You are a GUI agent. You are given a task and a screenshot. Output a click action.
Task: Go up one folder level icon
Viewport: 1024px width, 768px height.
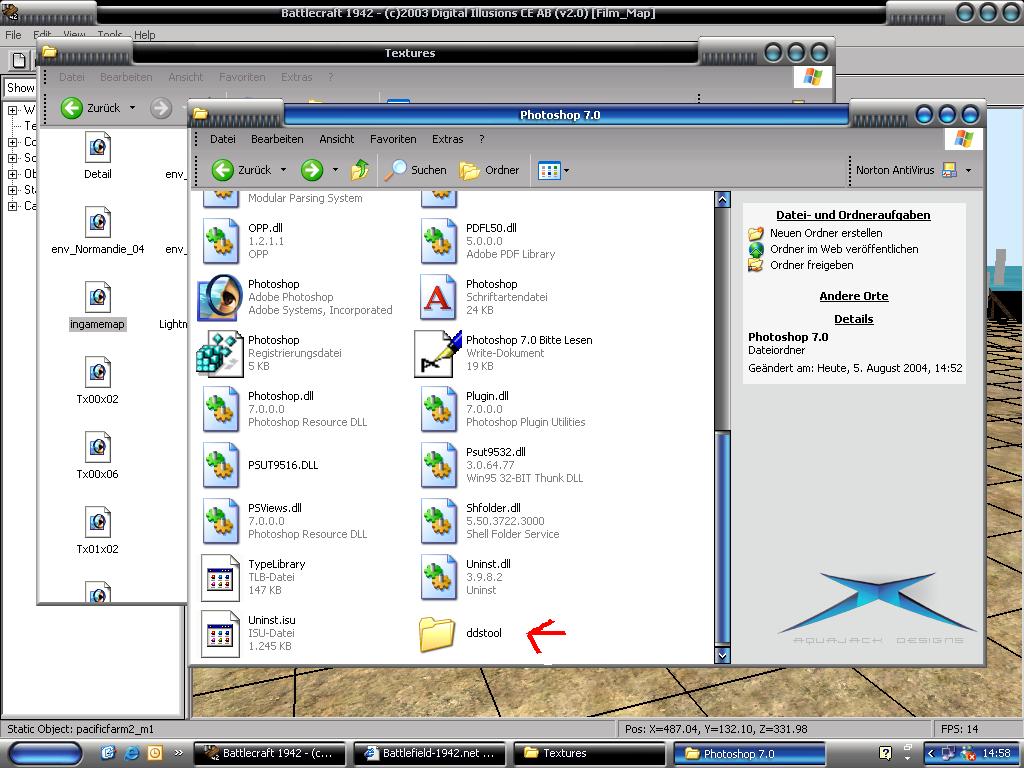(x=359, y=170)
